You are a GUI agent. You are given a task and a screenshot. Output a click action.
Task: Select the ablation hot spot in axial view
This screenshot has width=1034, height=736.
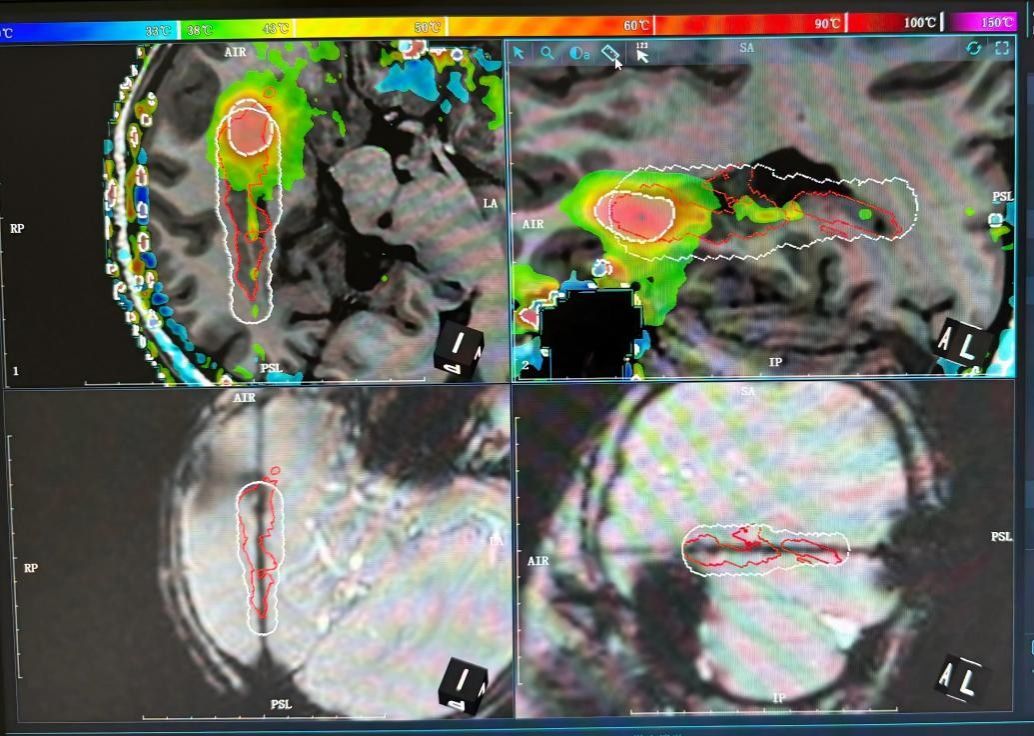pyautogui.click(x=250, y=128)
